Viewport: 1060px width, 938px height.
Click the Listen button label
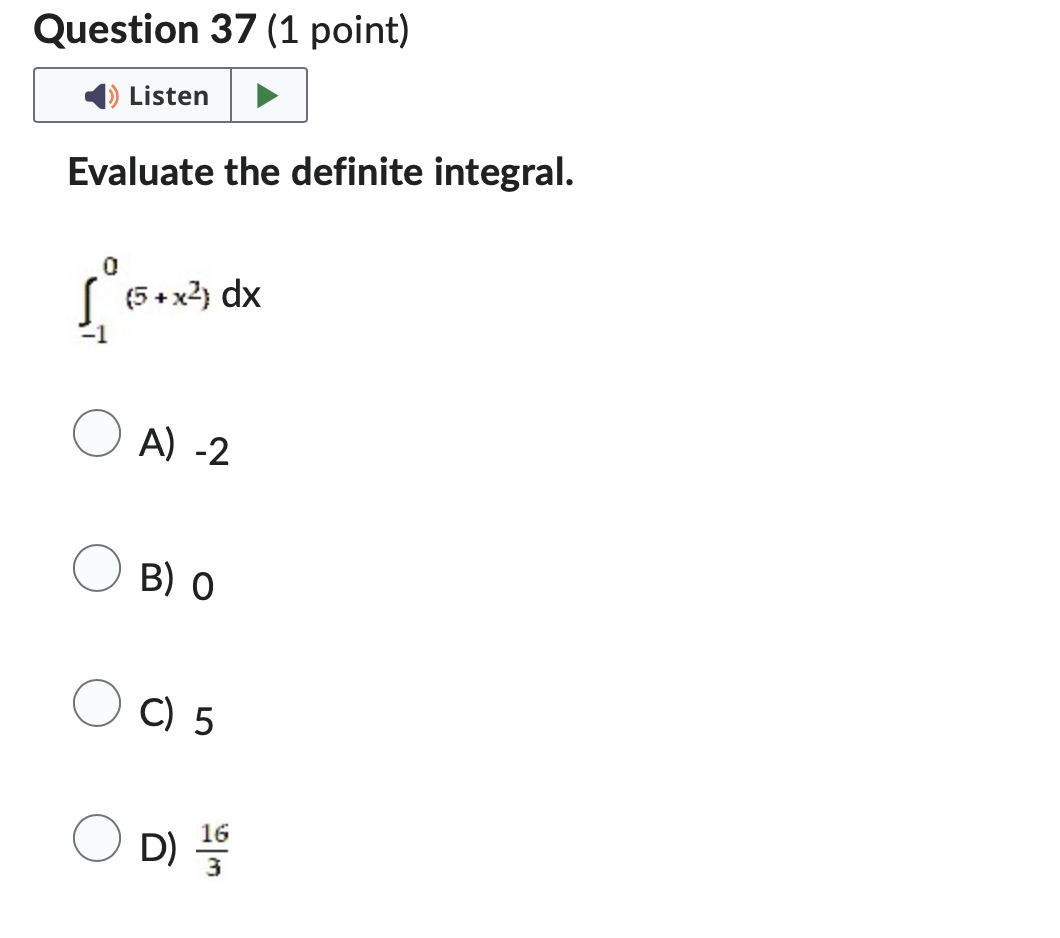(168, 95)
